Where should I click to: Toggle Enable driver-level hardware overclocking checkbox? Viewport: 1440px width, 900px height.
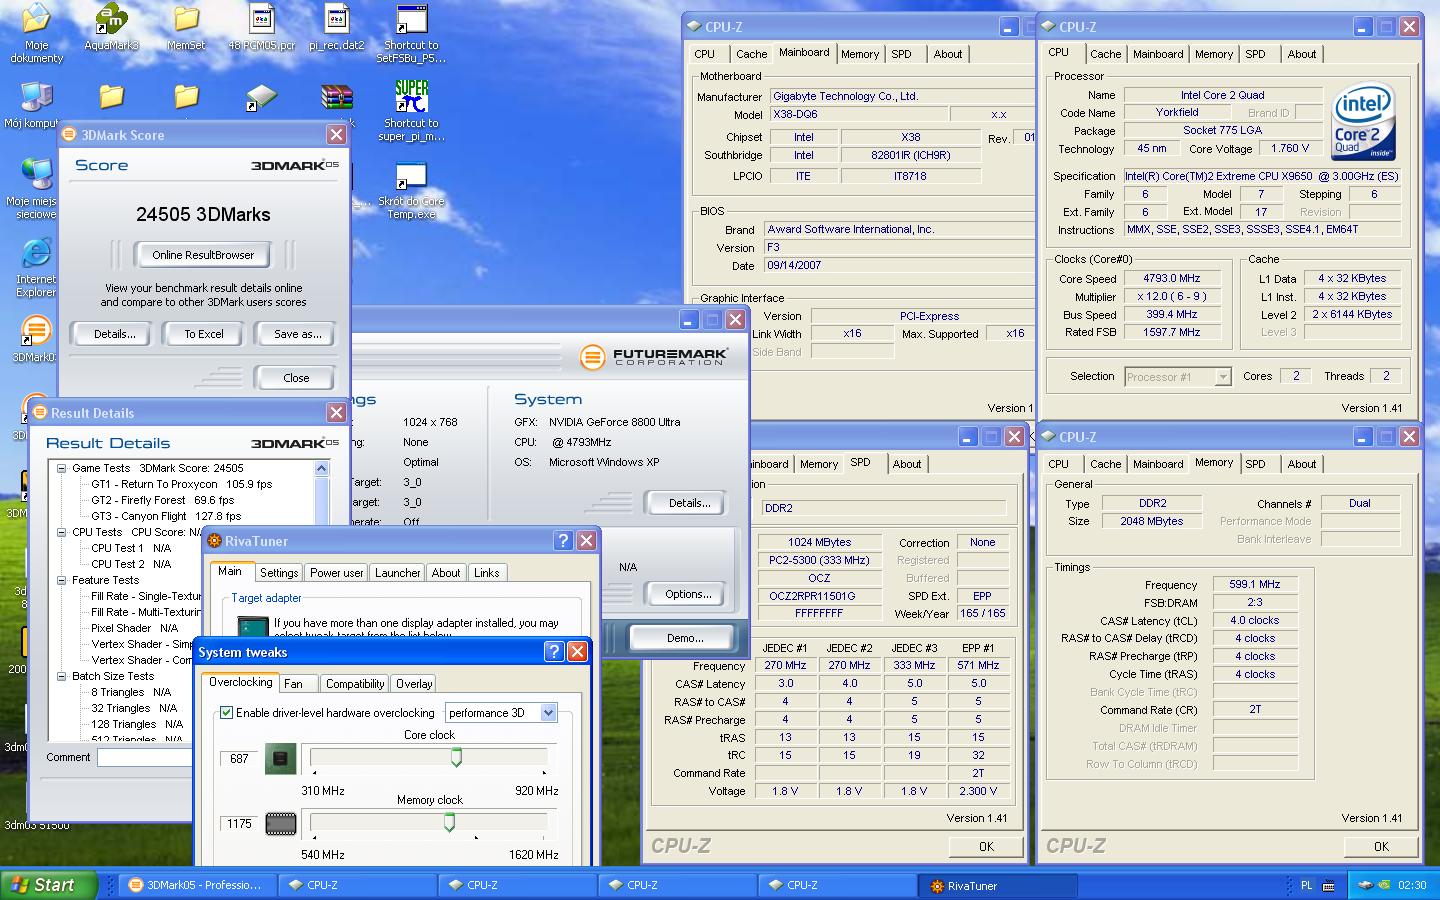[x=226, y=713]
